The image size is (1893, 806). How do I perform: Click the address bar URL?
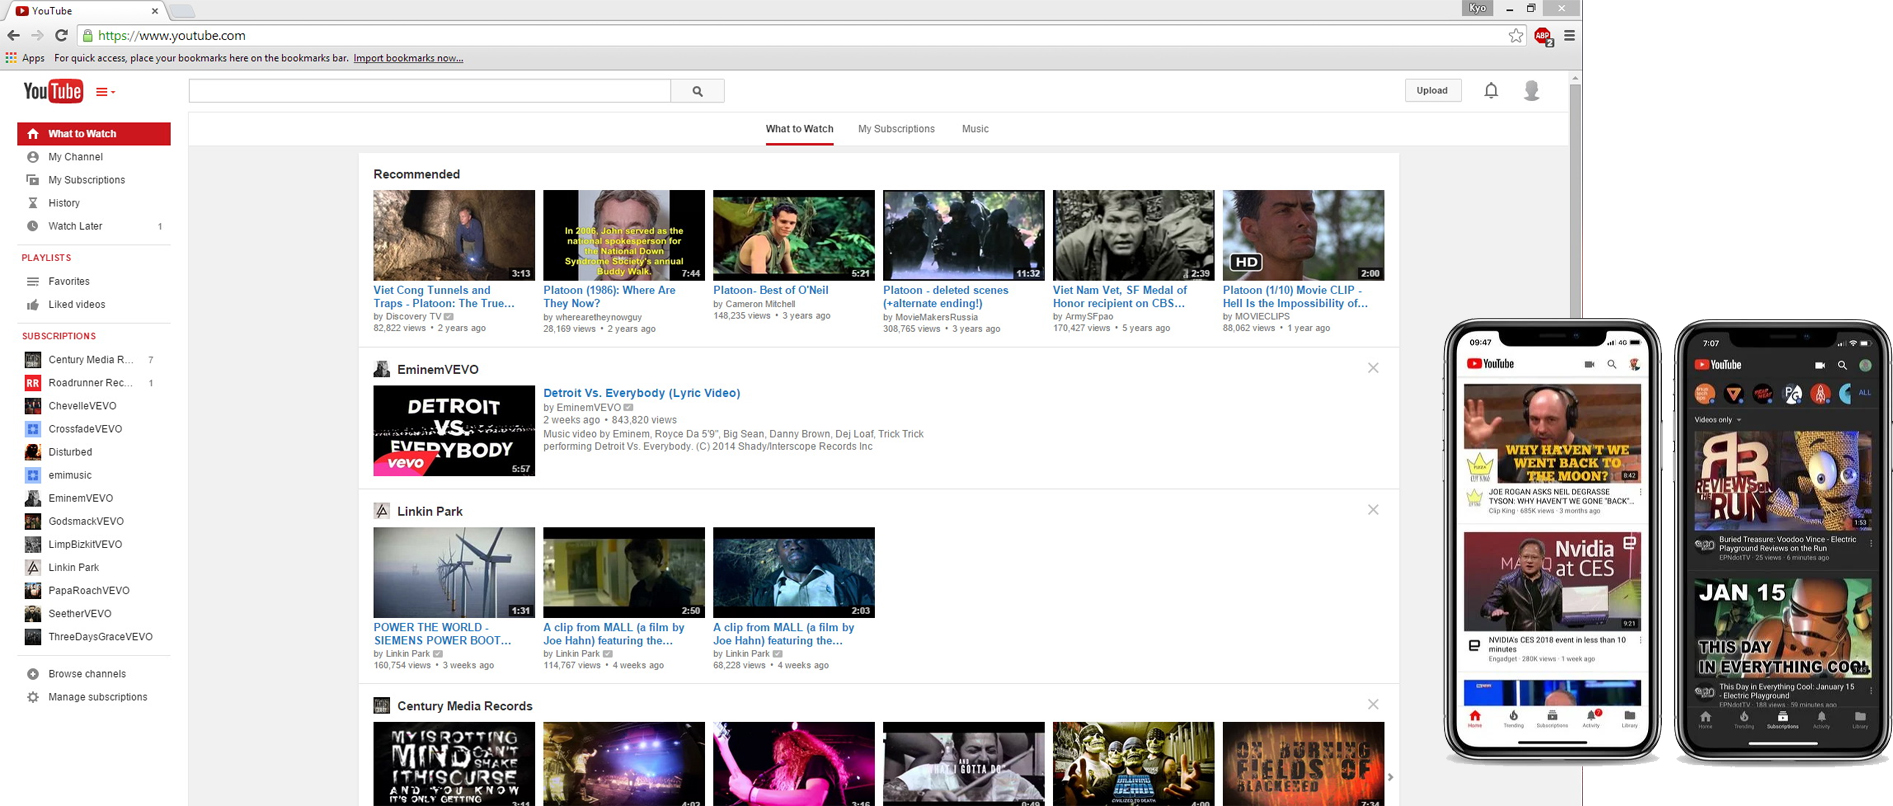coord(172,35)
